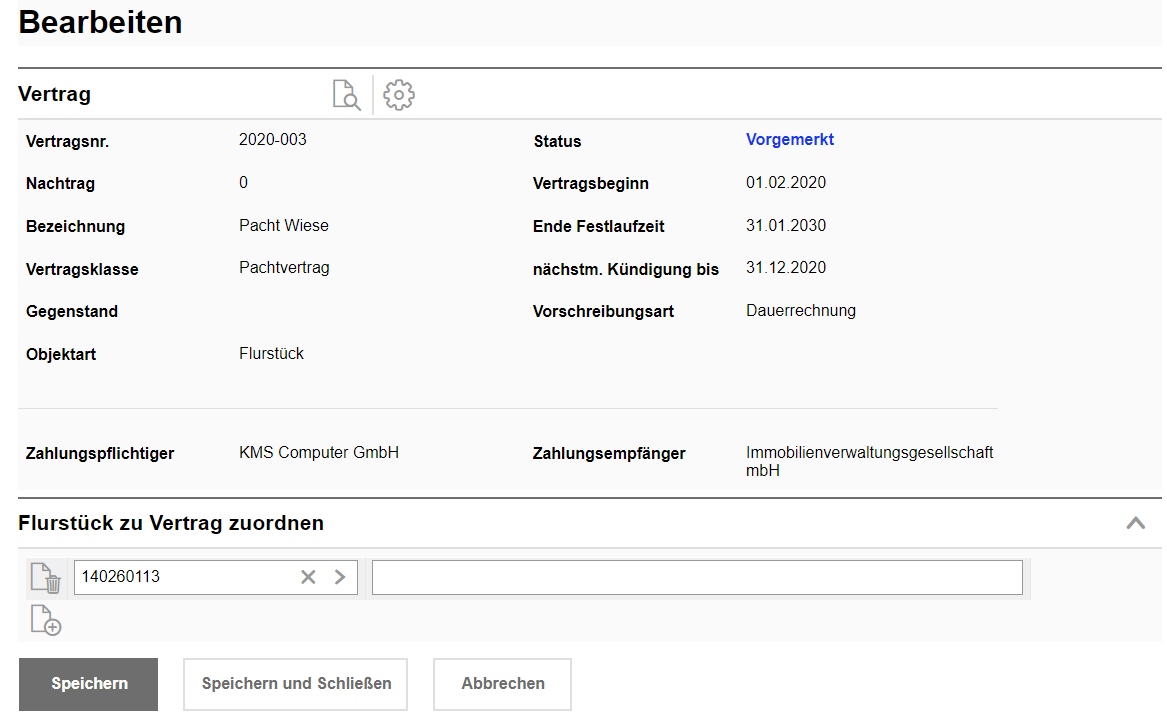The width and height of the screenshot is (1167, 718).
Task: Select the empty Flurstück description field
Action: point(697,577)
